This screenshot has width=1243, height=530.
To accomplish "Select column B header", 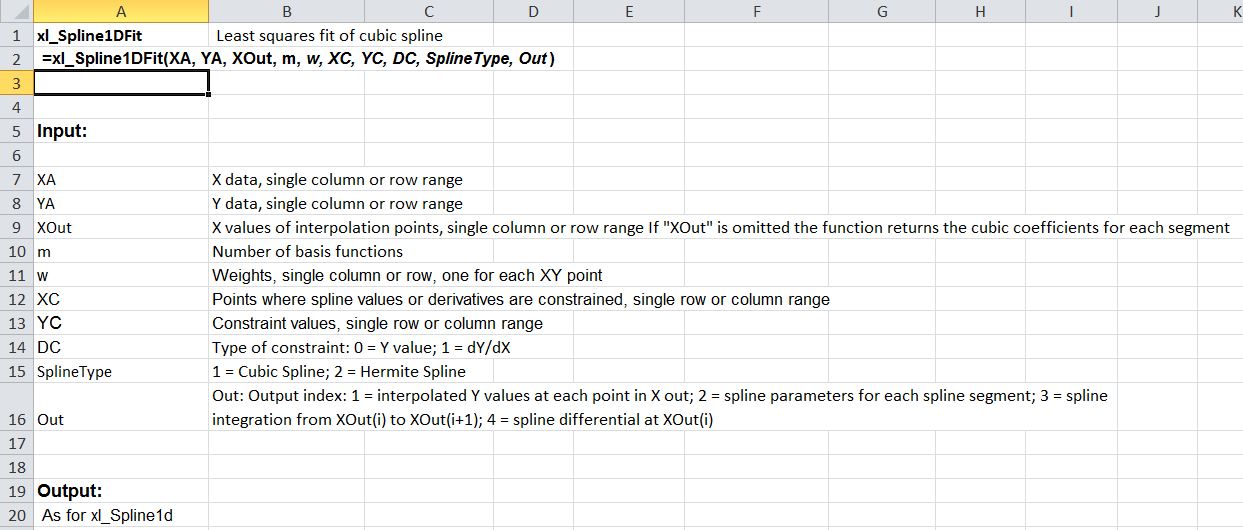I will click(287, 11).
